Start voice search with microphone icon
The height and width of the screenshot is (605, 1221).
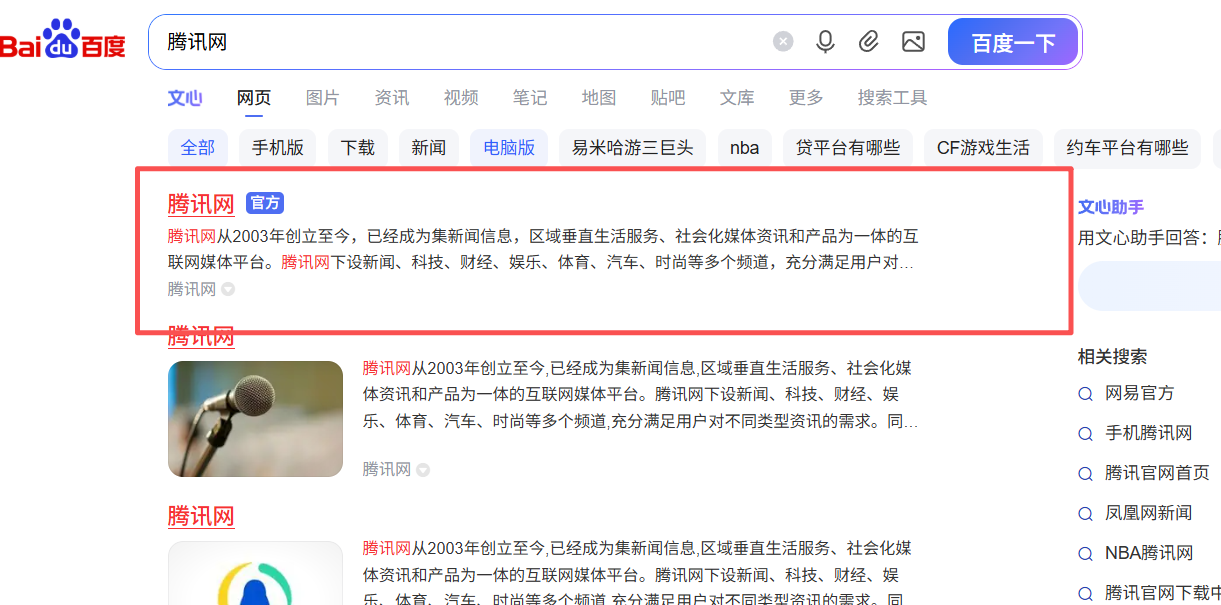click(x=825, y=42)
